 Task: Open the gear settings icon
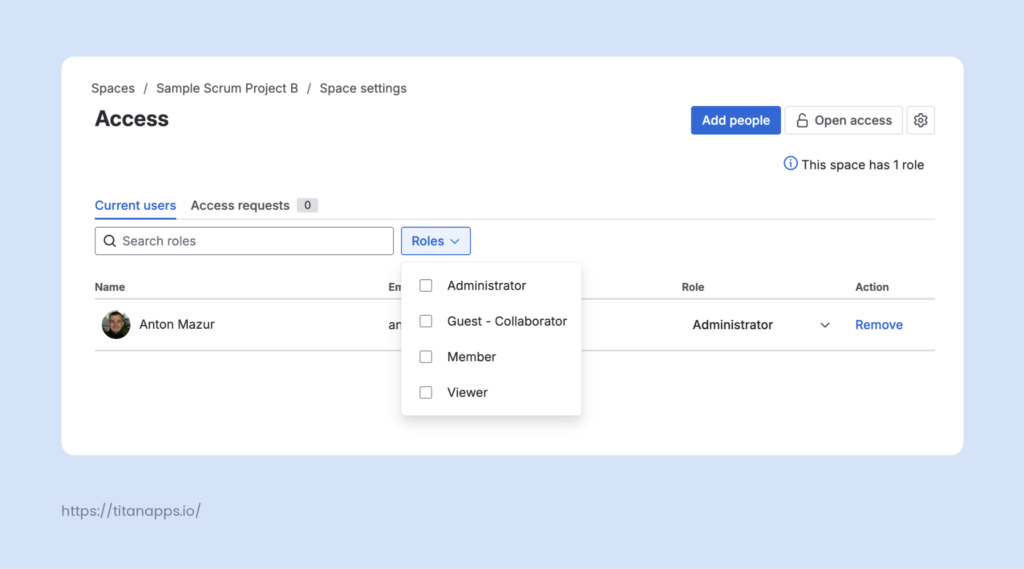pyautogui.click(x=920, y=120)
